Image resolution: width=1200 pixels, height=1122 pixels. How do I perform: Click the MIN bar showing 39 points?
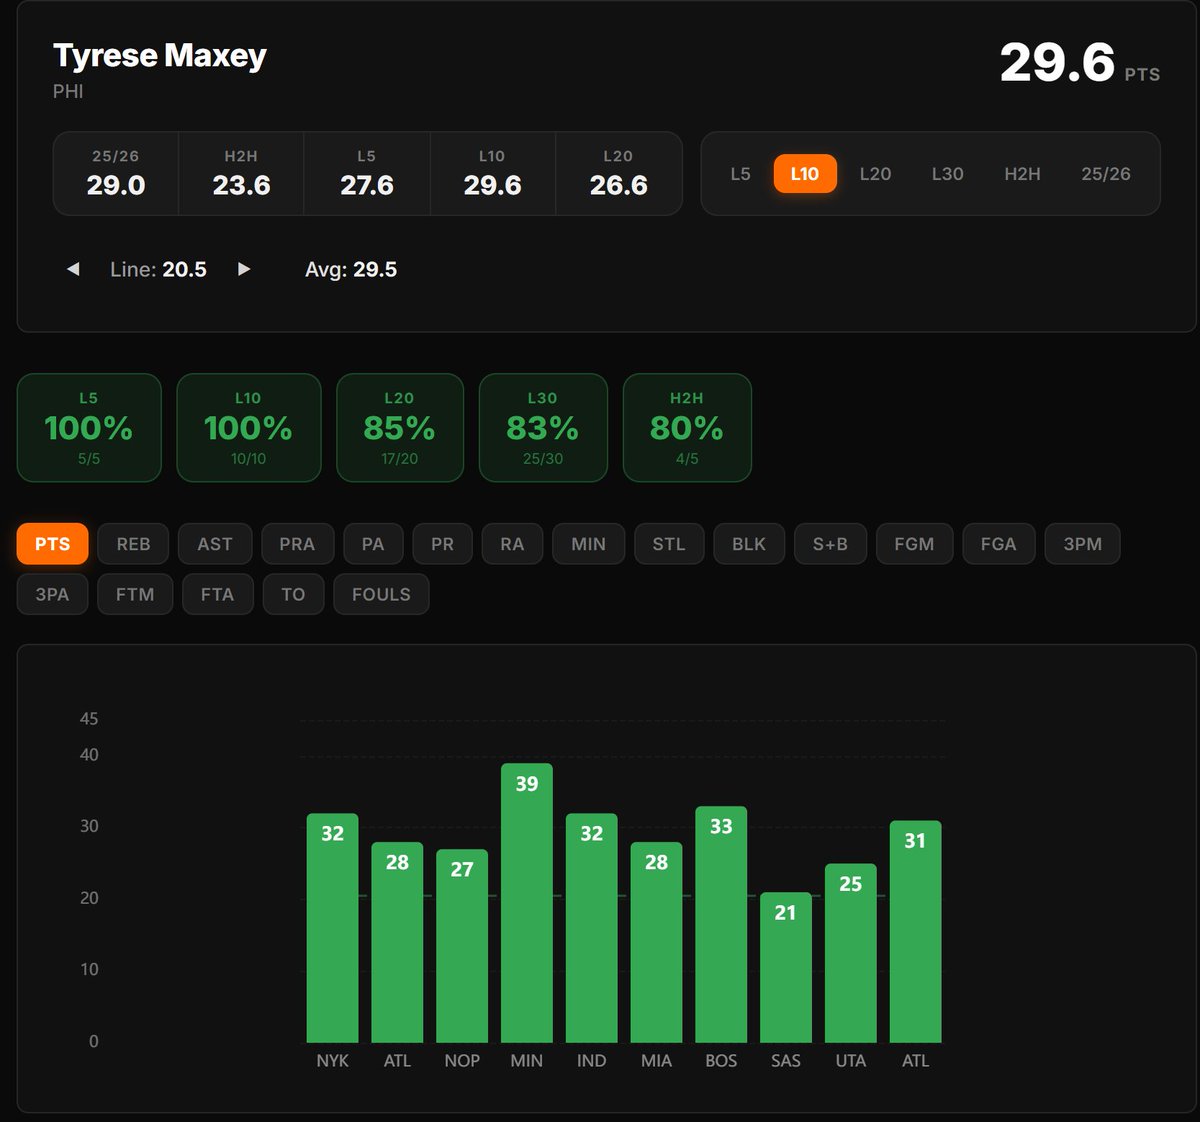527,903
